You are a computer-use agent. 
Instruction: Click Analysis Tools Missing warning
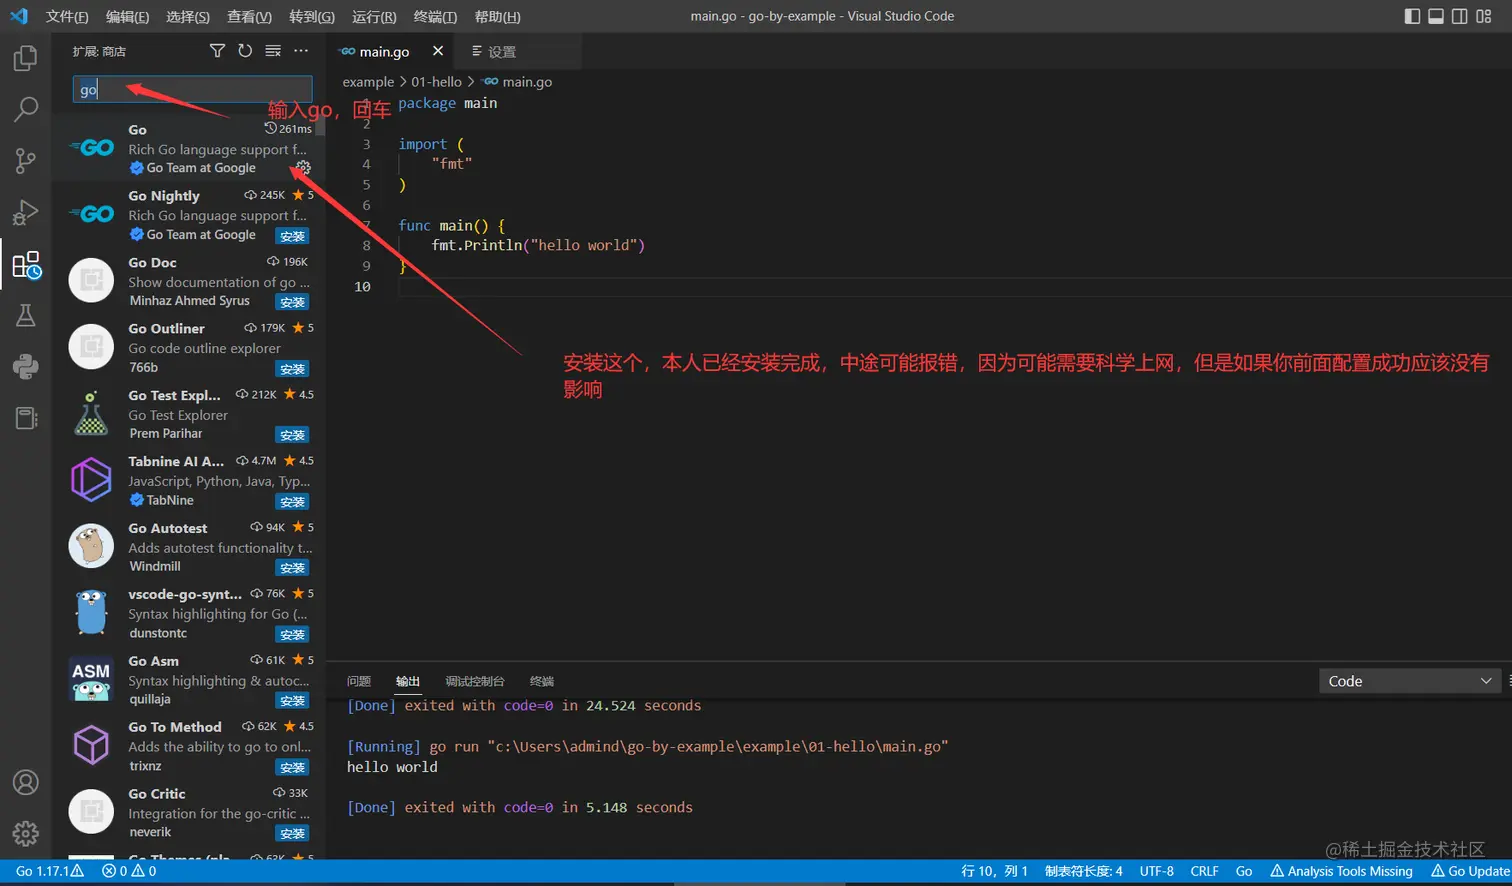coord(1341,871)
